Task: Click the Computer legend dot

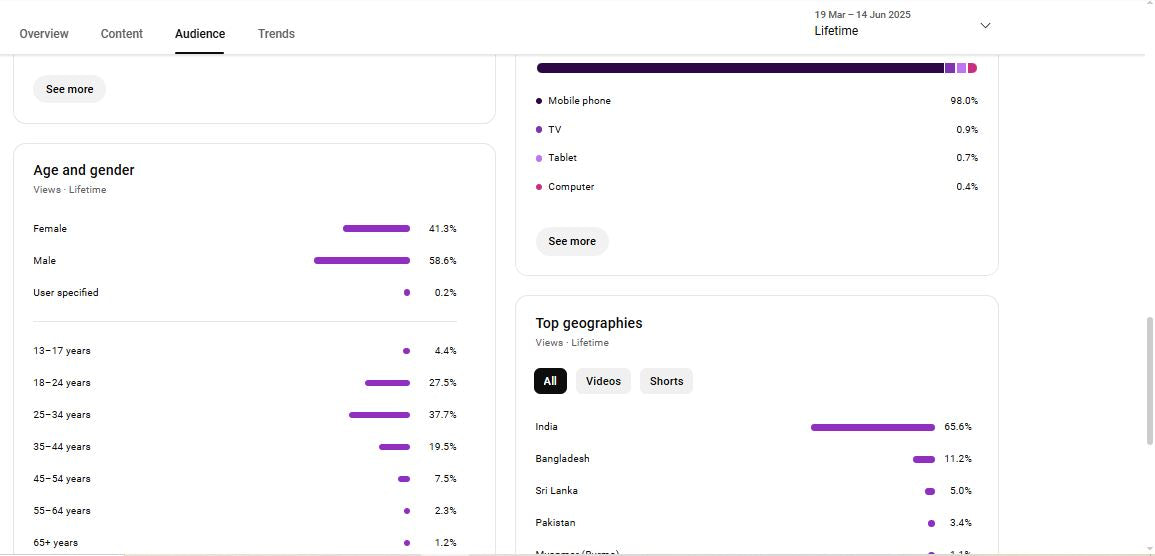Action: (x=539, y=187)
